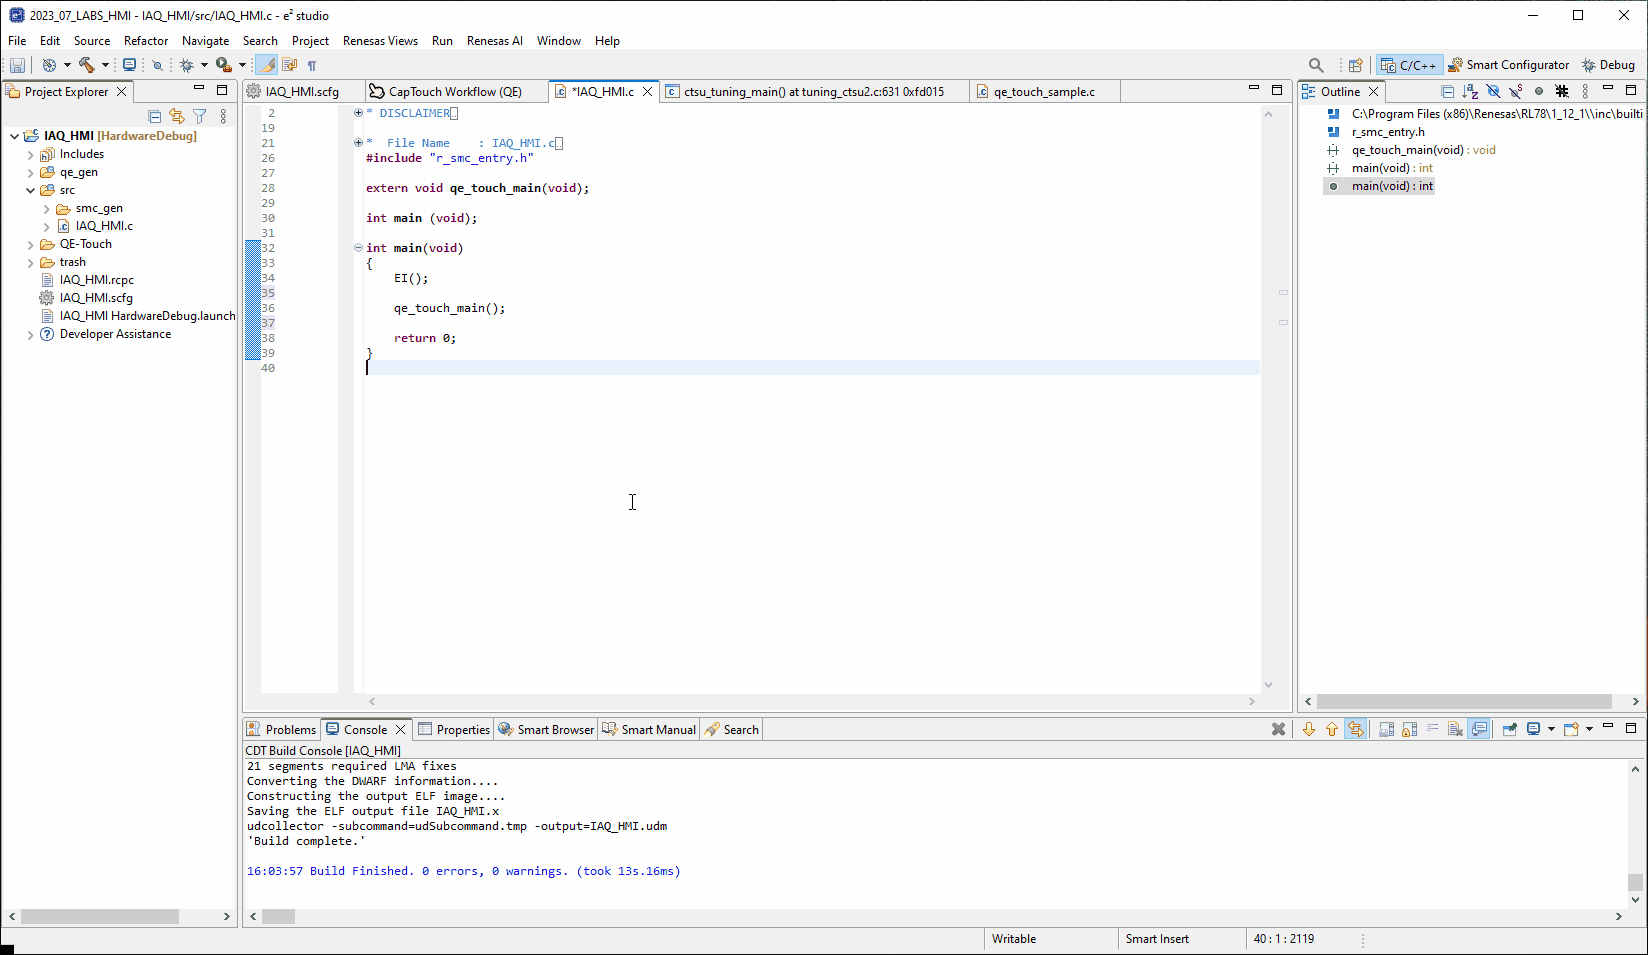Click the Pin Console icon
Screen dimensions: 1648x955
(1509, 729)
